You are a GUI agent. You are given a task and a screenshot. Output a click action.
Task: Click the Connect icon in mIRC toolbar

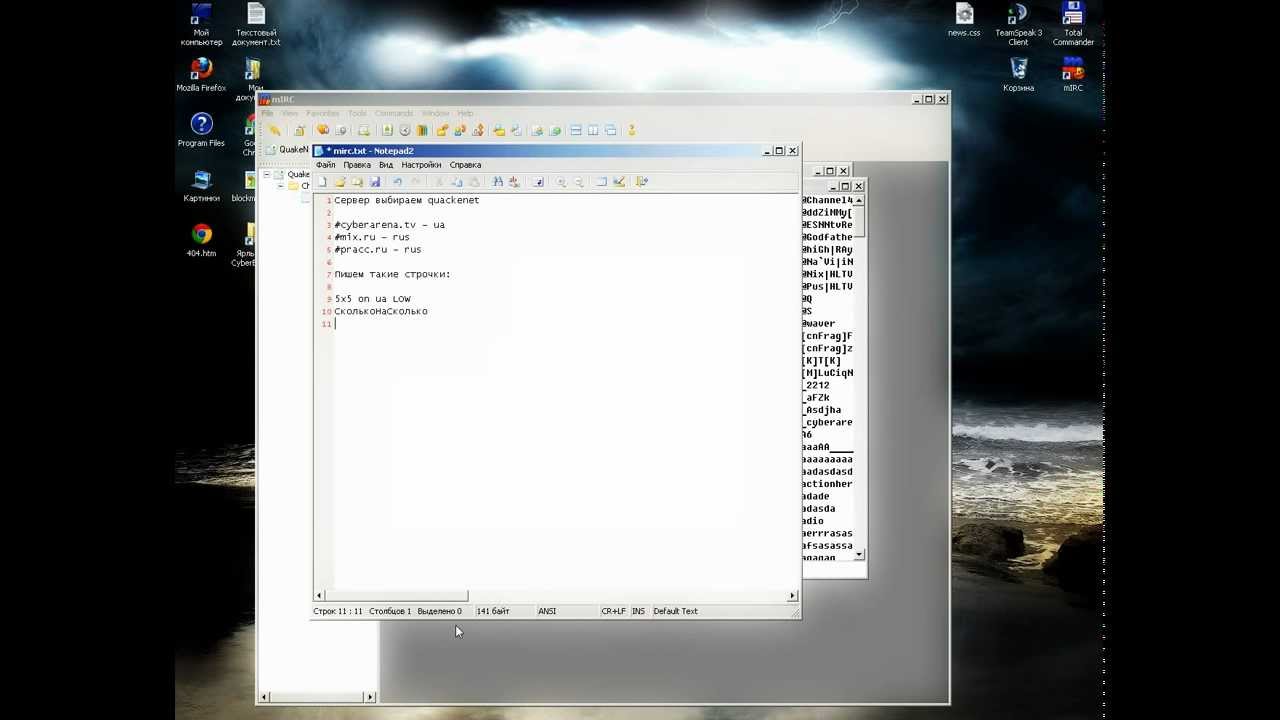pyautogui.click(x=275, y=130)
